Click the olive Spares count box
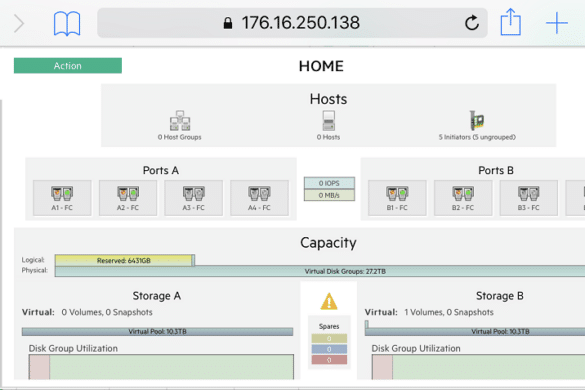 329,338
